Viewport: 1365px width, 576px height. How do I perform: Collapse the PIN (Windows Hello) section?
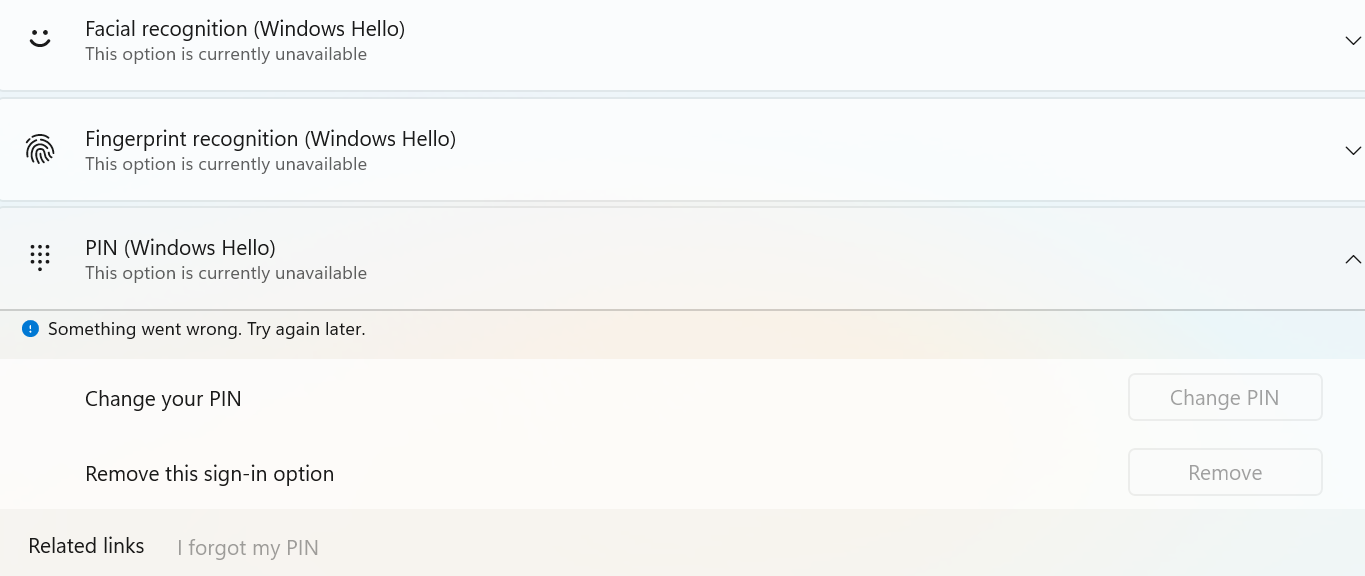(1353, 259)
